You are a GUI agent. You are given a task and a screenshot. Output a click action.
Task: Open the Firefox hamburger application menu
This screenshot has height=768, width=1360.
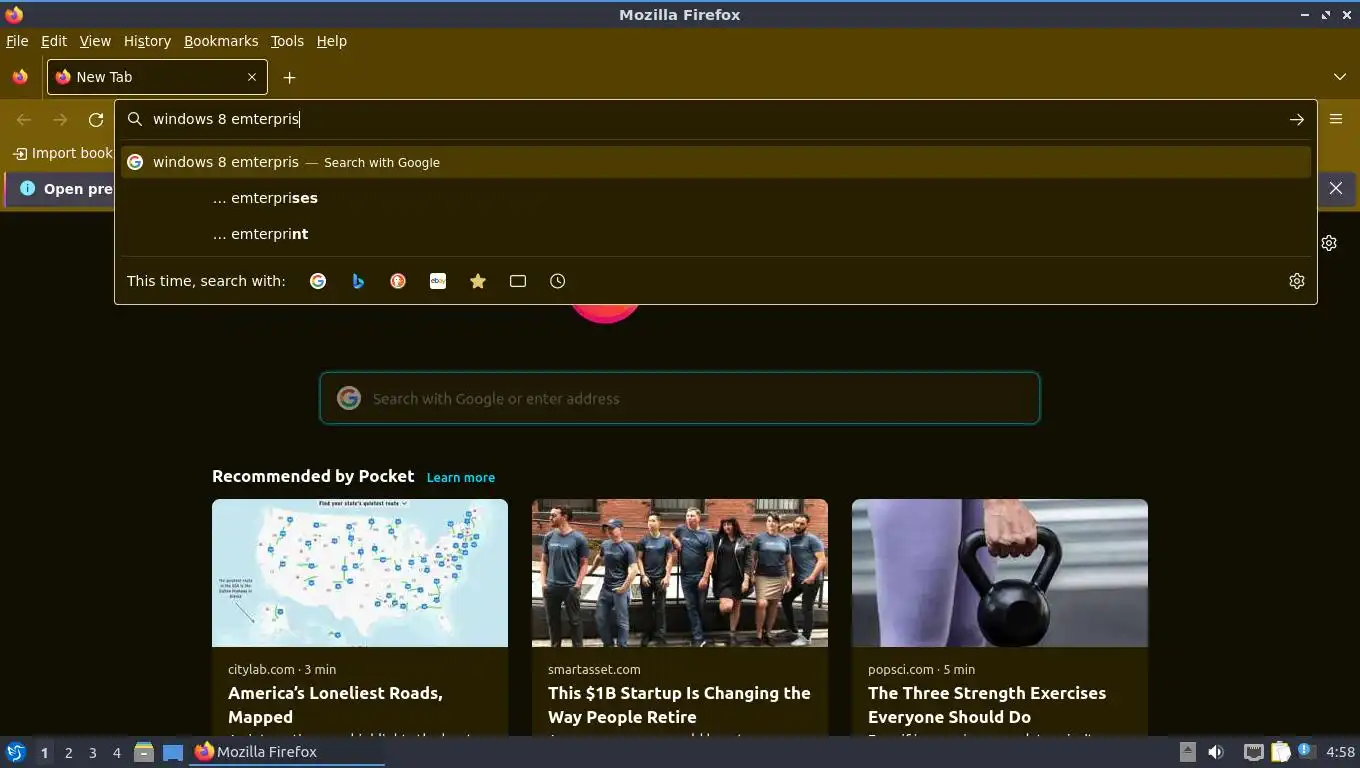1336,118
